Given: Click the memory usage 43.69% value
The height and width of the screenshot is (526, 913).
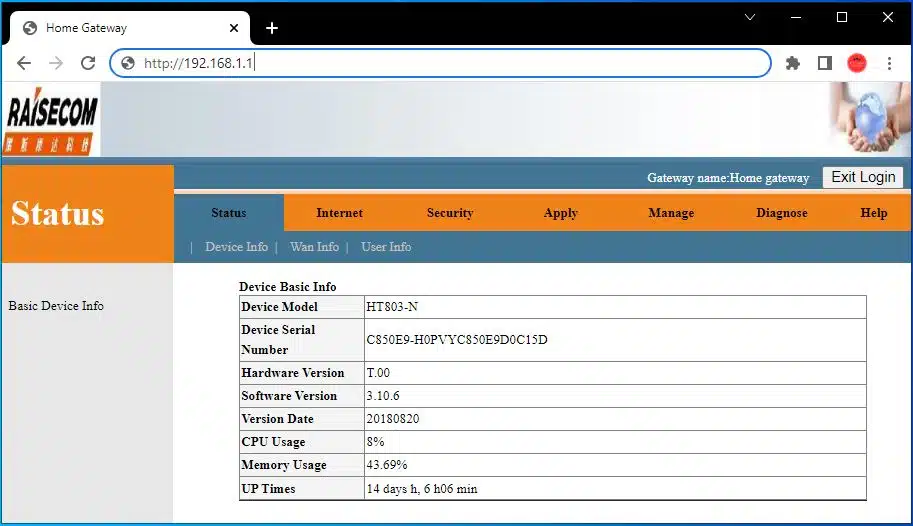Looking at the screenshot, I should (x=387, y=465).
